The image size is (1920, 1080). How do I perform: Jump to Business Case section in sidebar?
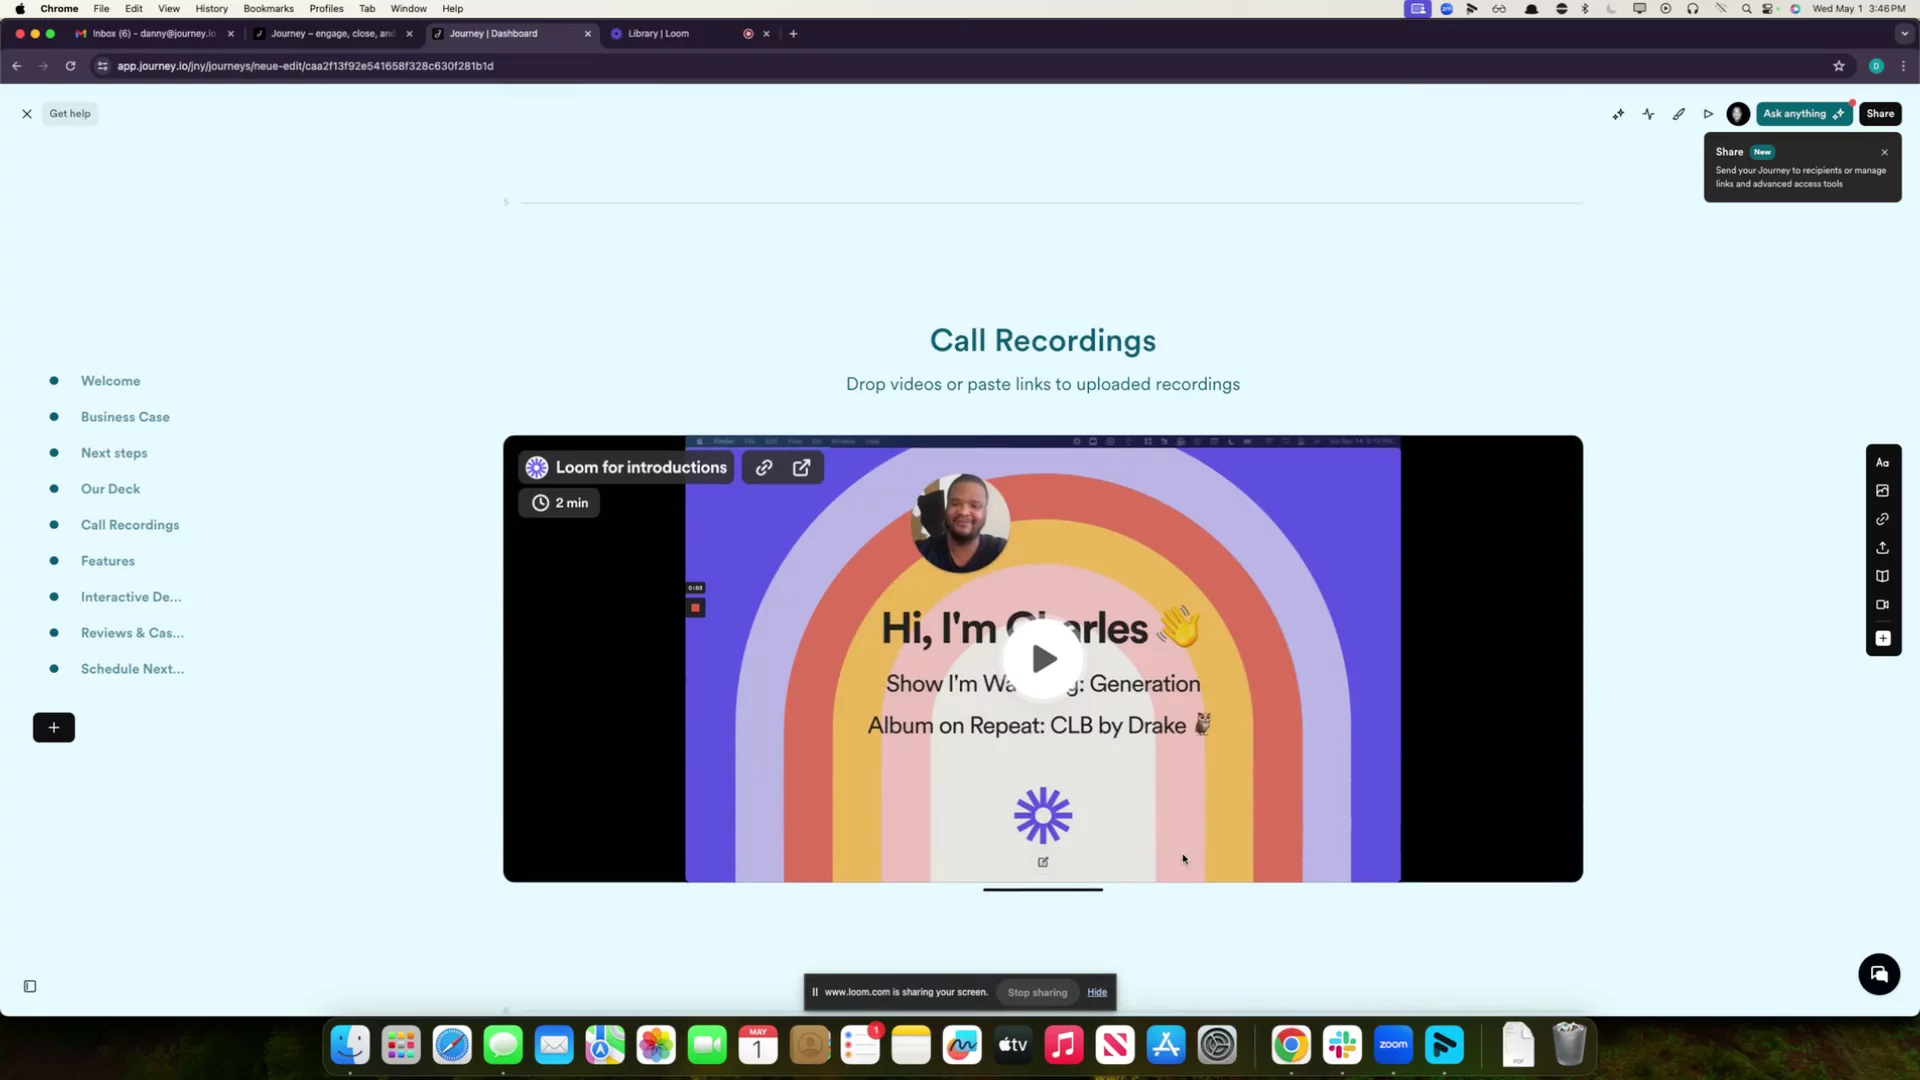click(x=125, y=417)
